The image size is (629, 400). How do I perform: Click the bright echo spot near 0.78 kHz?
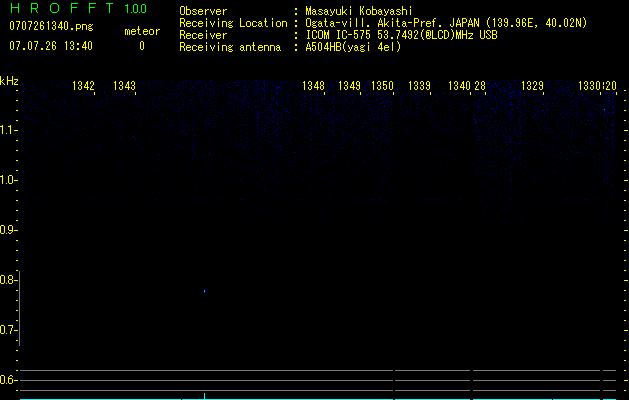pyautogui.click(x=205, y=291)
